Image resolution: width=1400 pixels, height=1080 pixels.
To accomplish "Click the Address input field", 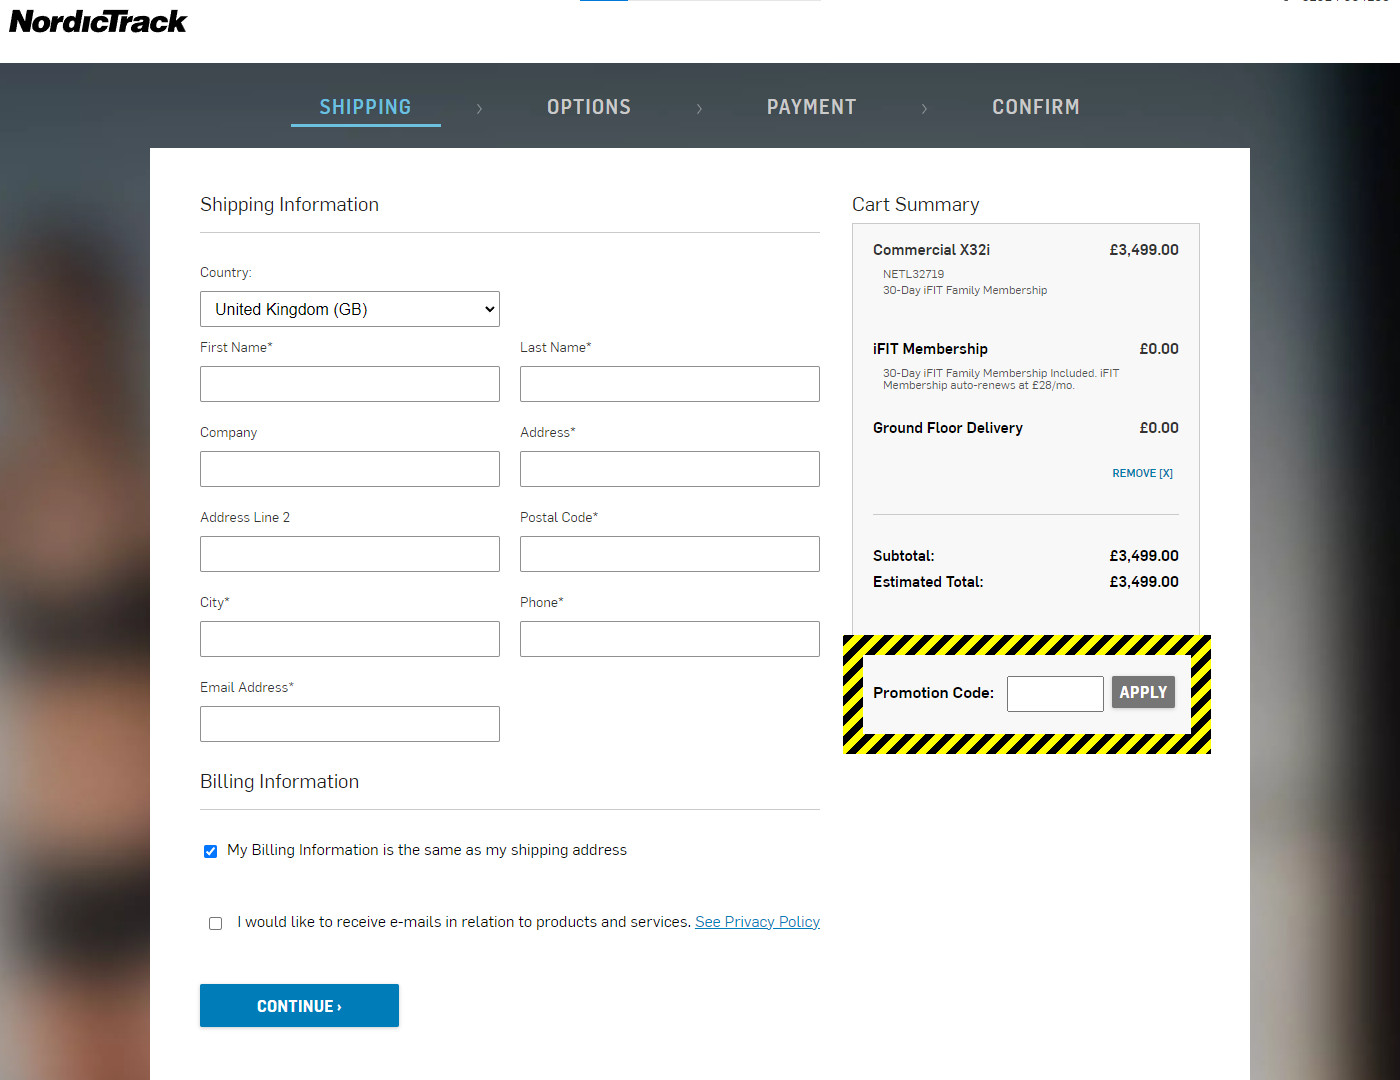I will click(x=670, y=469).
